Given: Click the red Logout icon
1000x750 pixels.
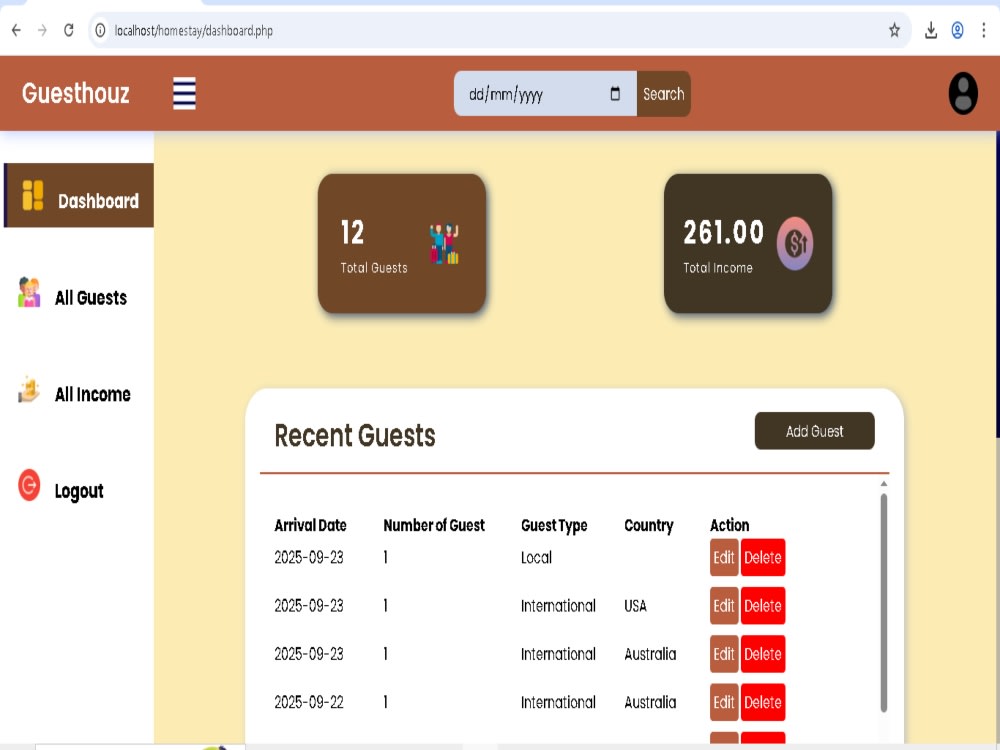Looking at the screenshot, I should tap(29, 485).
